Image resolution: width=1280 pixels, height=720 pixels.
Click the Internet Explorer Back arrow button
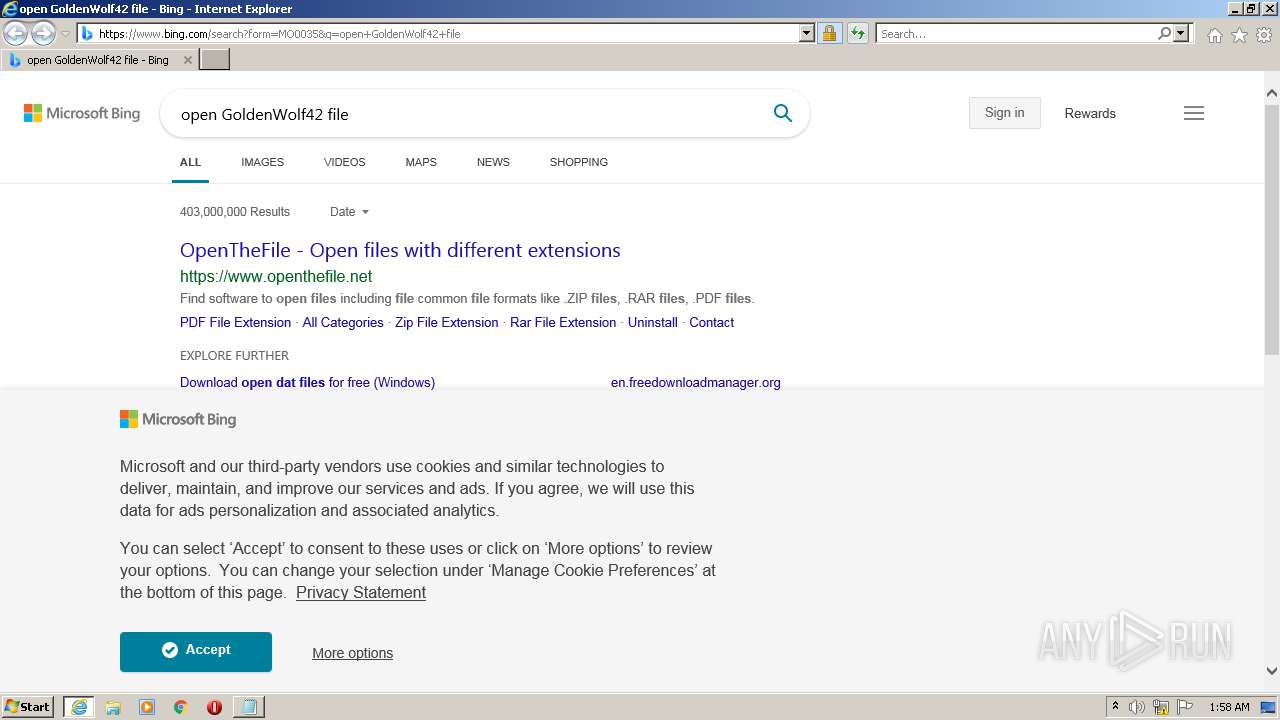point(16,34)
